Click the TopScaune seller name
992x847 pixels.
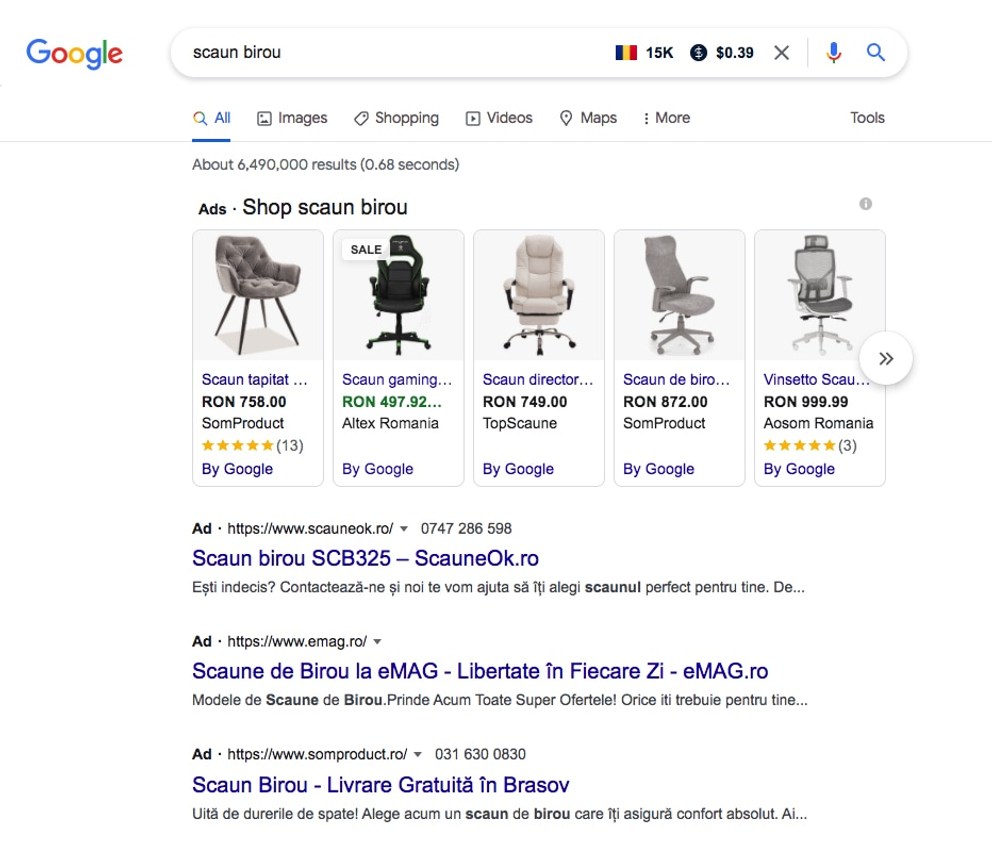[x=519, y=423]
